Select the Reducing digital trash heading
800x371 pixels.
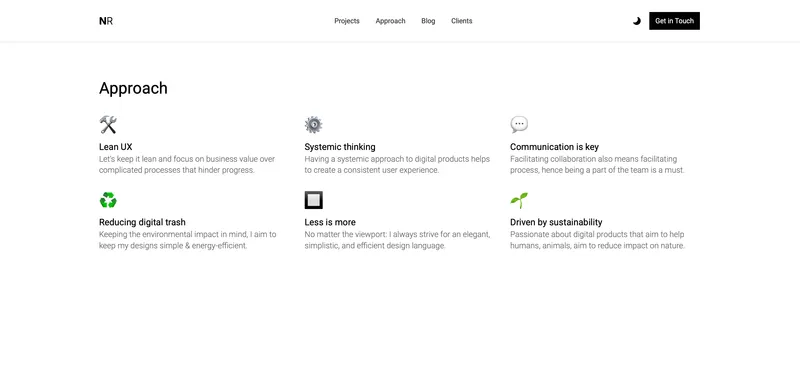tap(142, 222)
